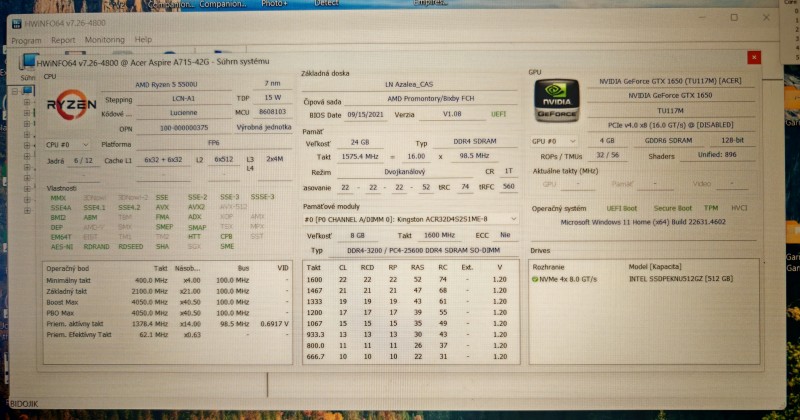Click the green NVMe drive status icon

(x=536, y=279)
